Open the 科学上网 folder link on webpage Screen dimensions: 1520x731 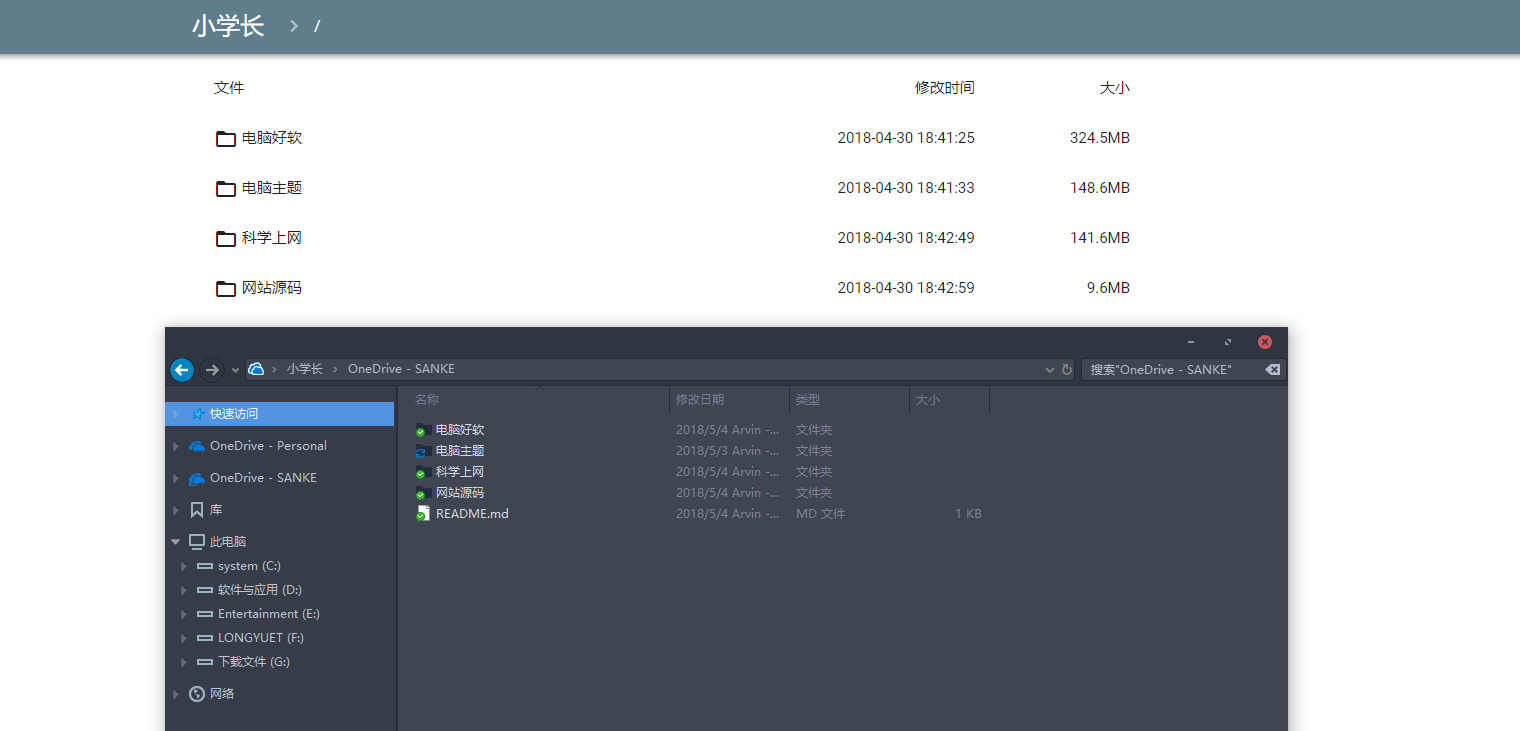pos(271,237)
